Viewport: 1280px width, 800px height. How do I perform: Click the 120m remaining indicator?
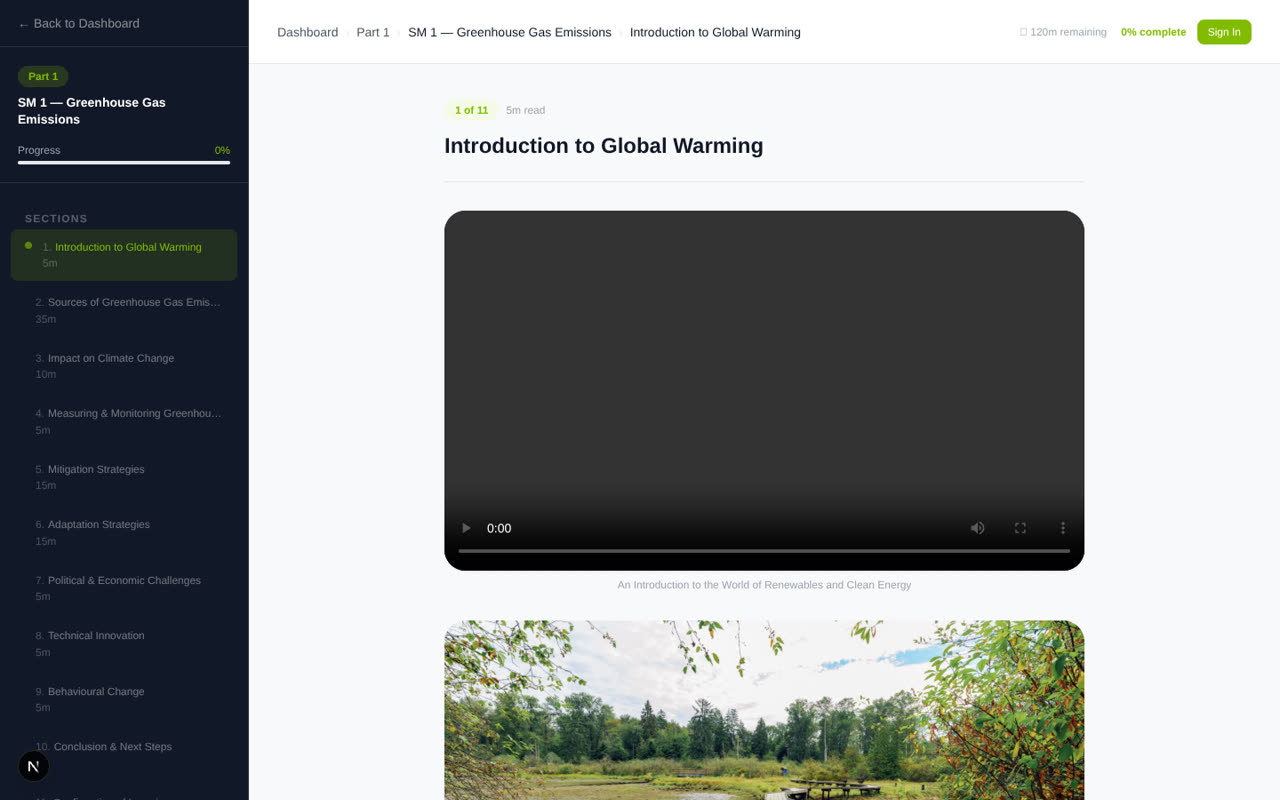click(x=1063, y=32)
